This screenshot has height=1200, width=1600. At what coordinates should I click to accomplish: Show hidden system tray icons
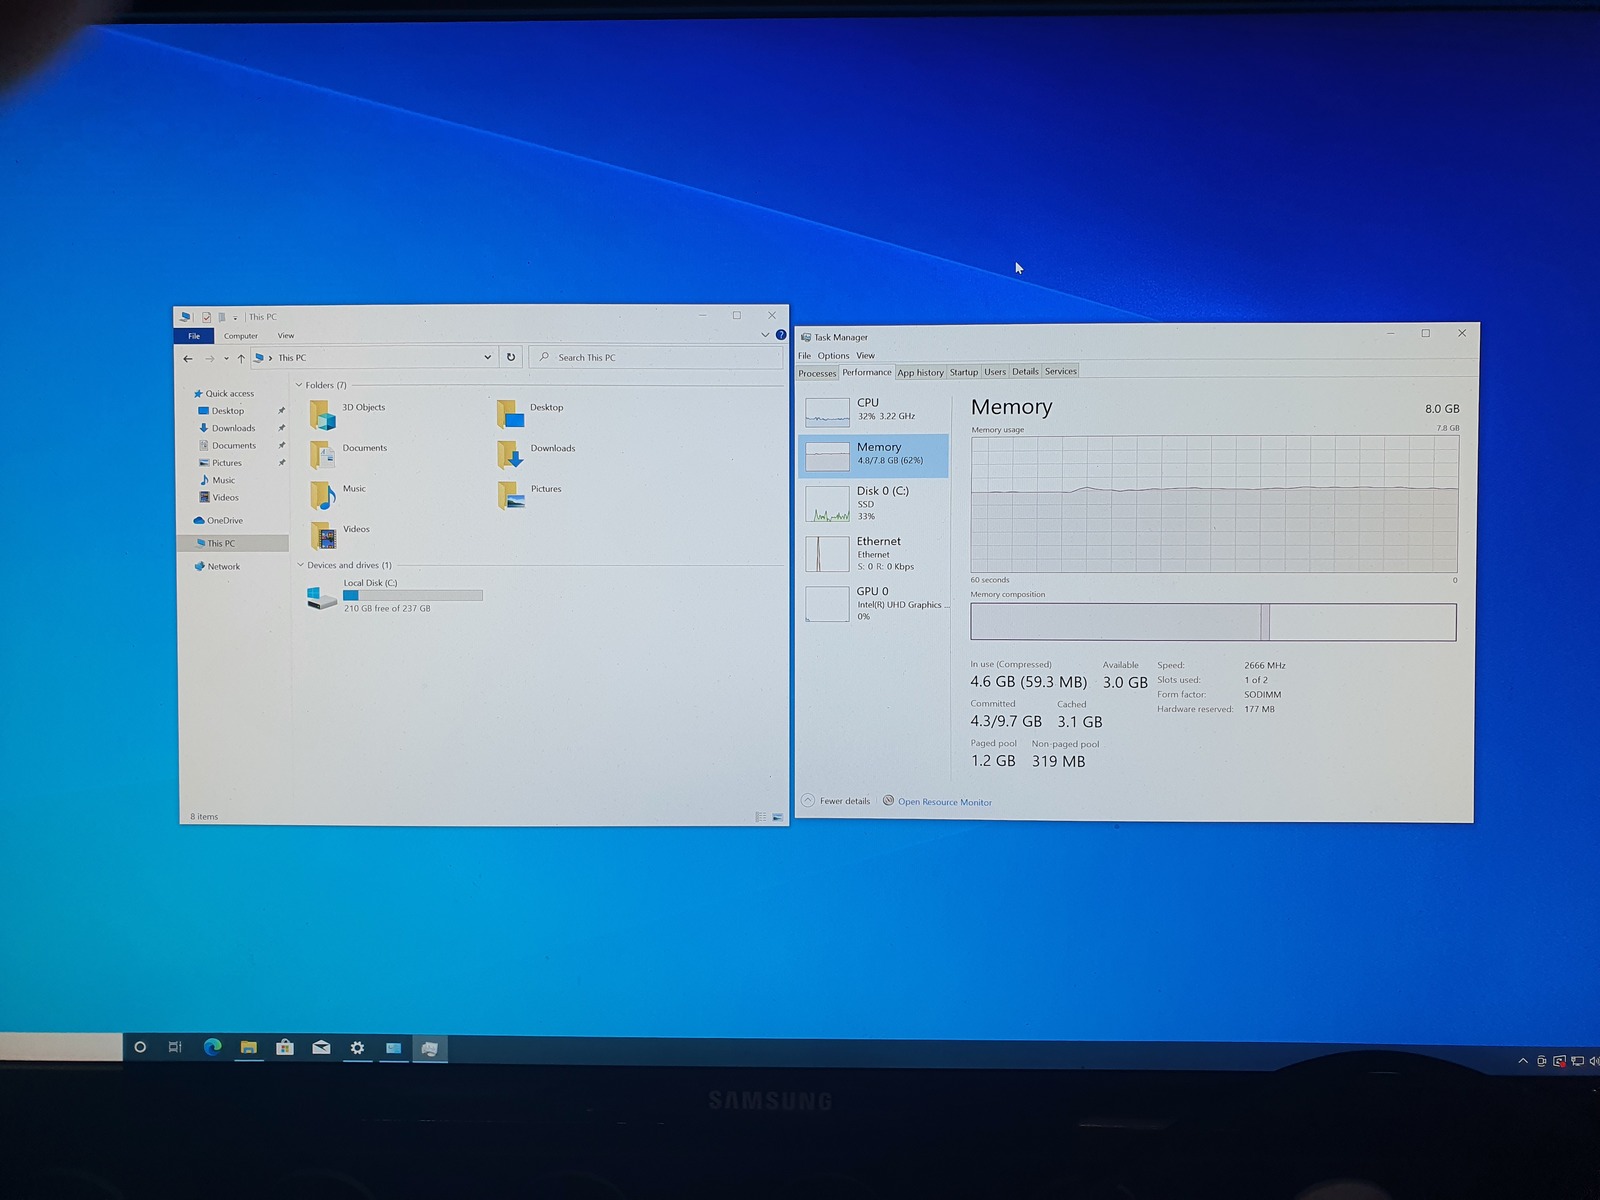(x=1523, y=1061)
